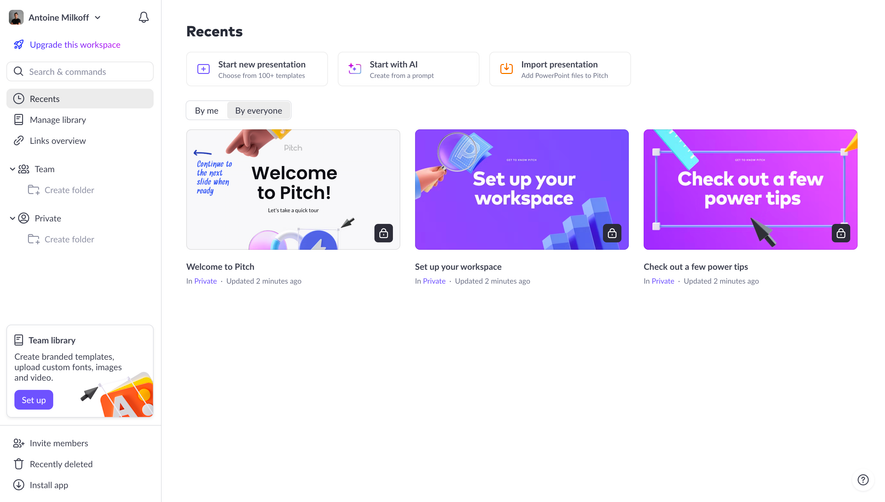The height and width of the screenshot is (502, 885).
Task: Expand the Antoine Milkoff account dropdown chevron
Action: click(x=98, y=18)
